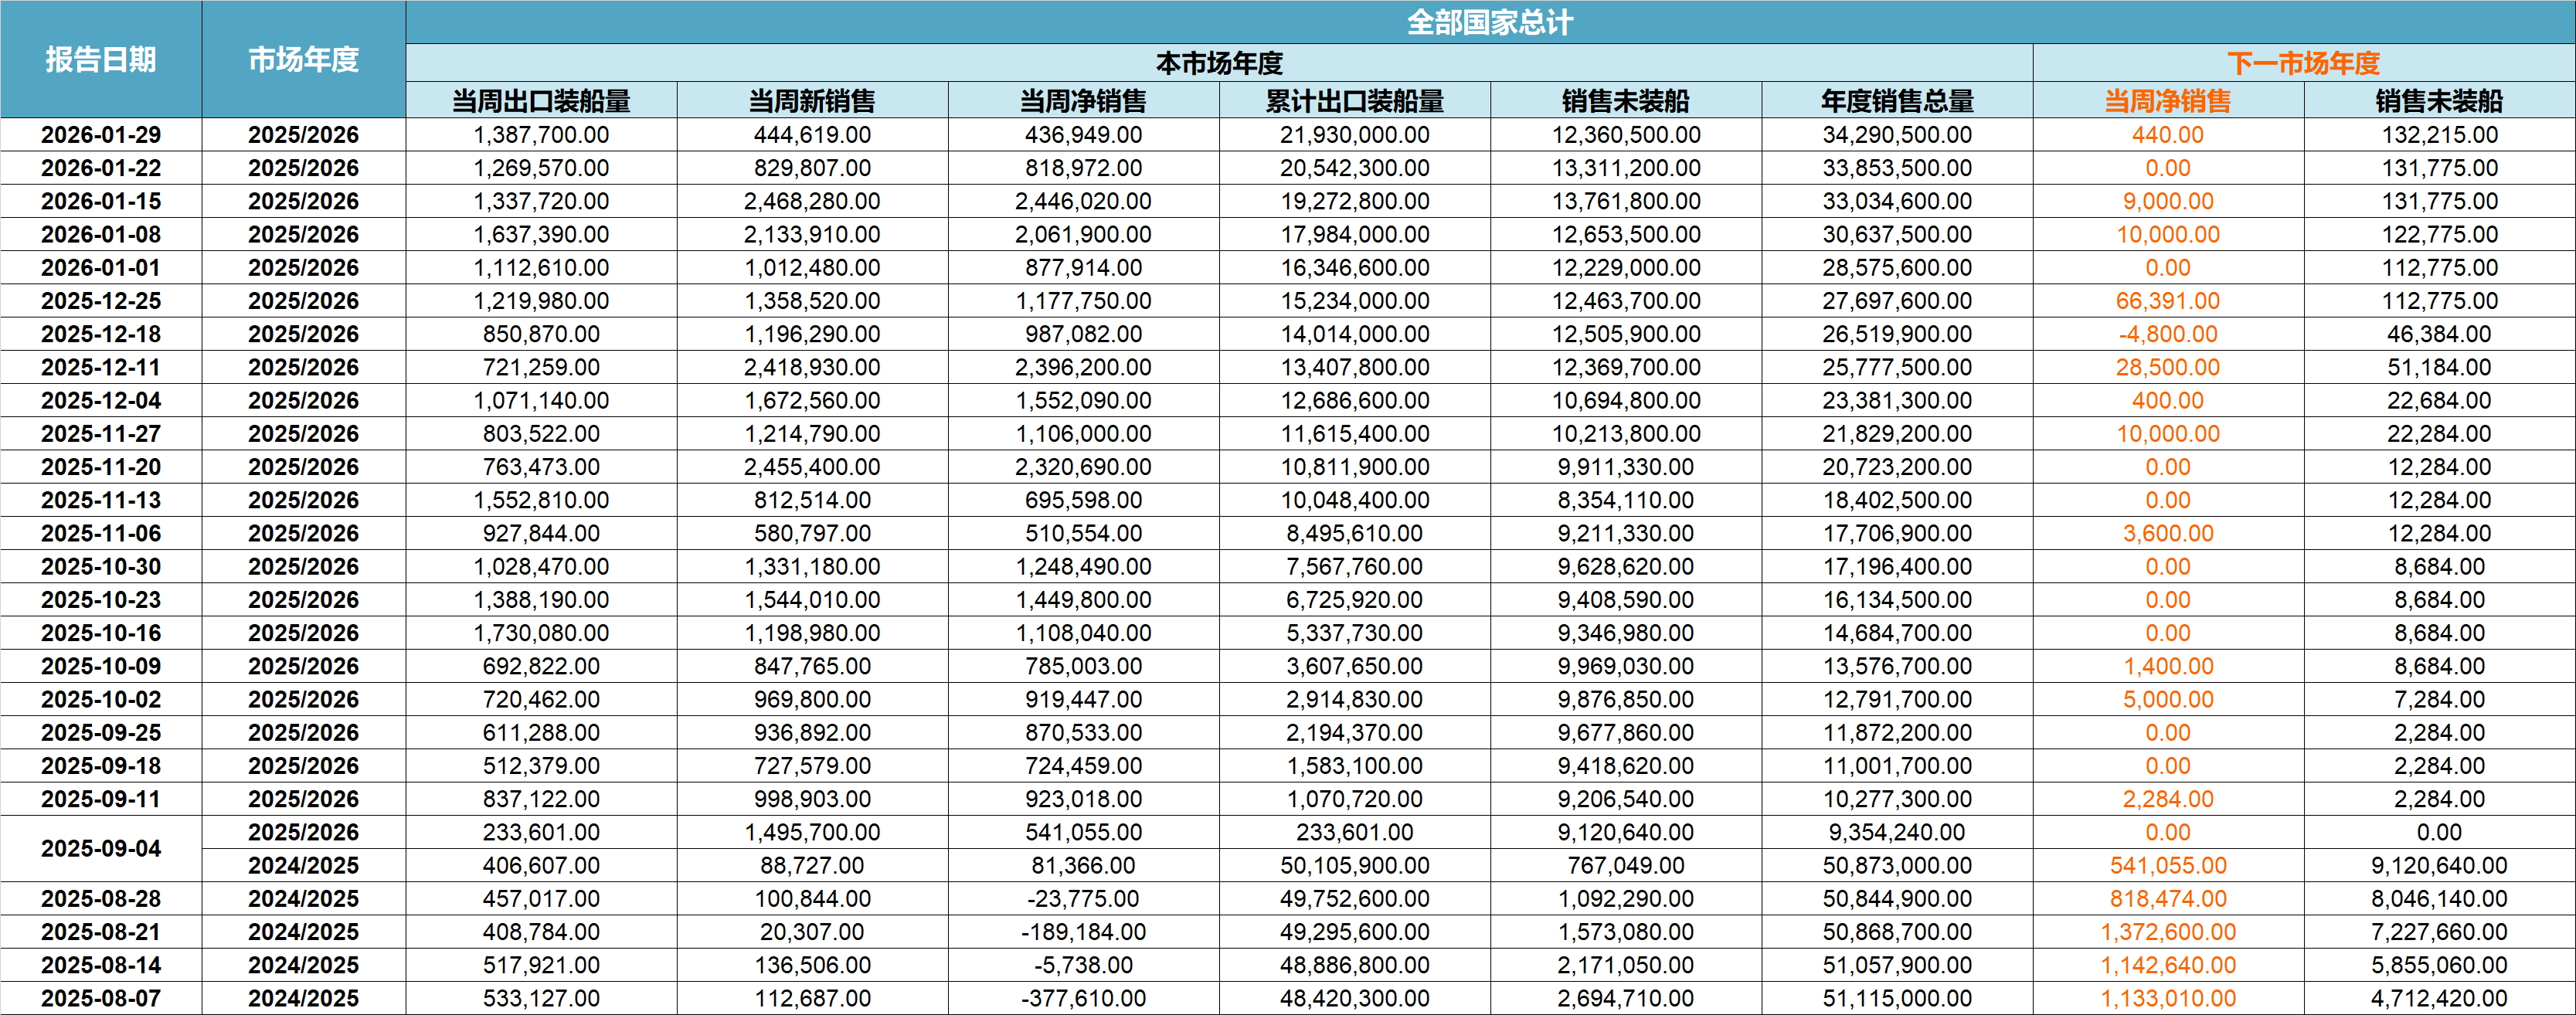Select the date cell 2025-12-25

[x=101, y=301]
